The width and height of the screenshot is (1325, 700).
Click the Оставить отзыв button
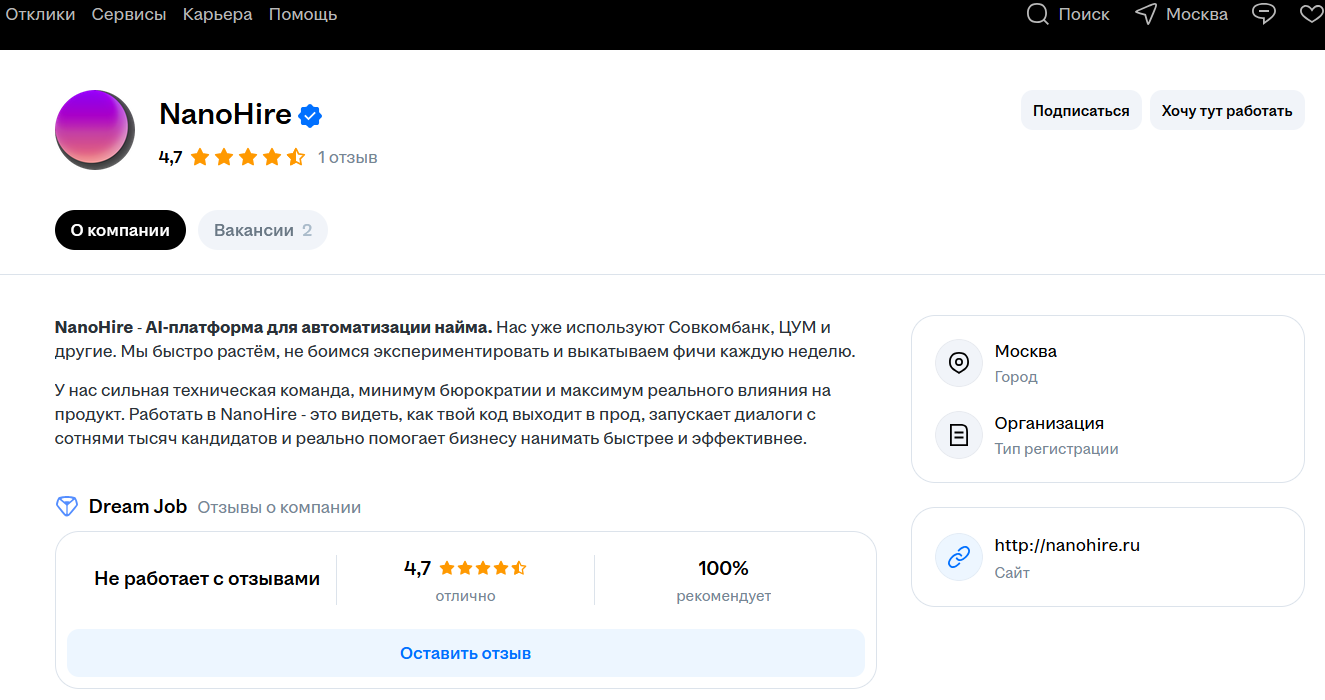(466, 653)
